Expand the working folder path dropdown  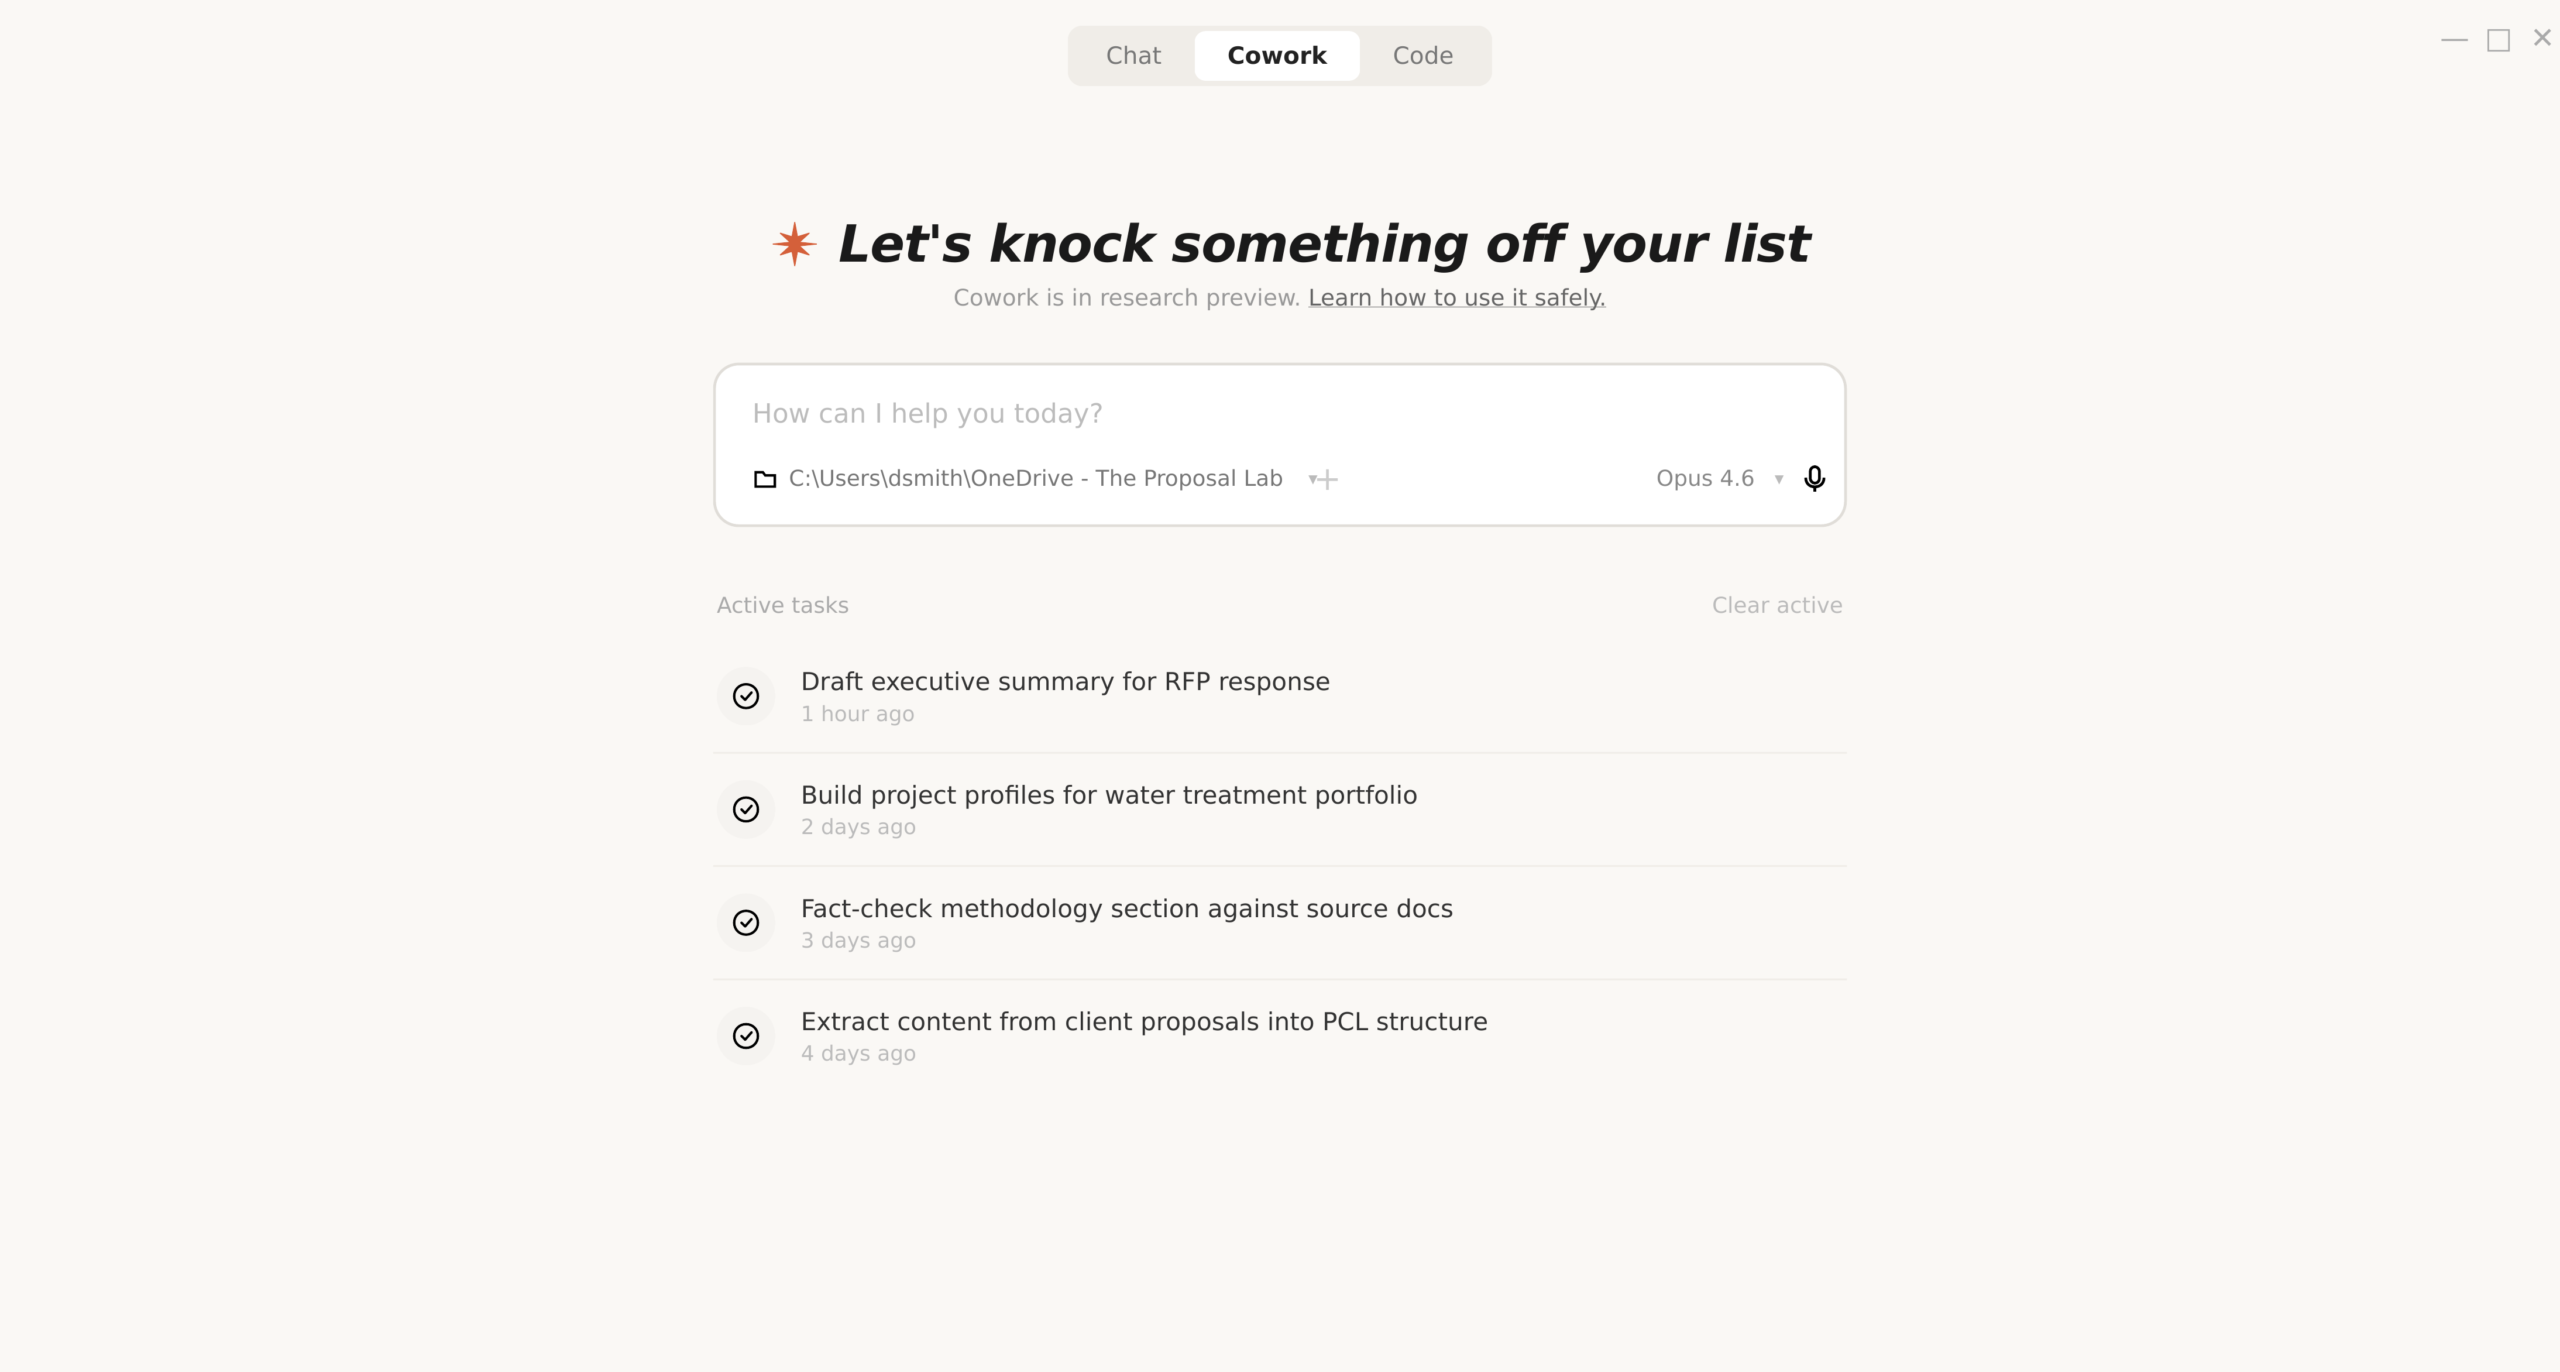(x=1311, y=480)
